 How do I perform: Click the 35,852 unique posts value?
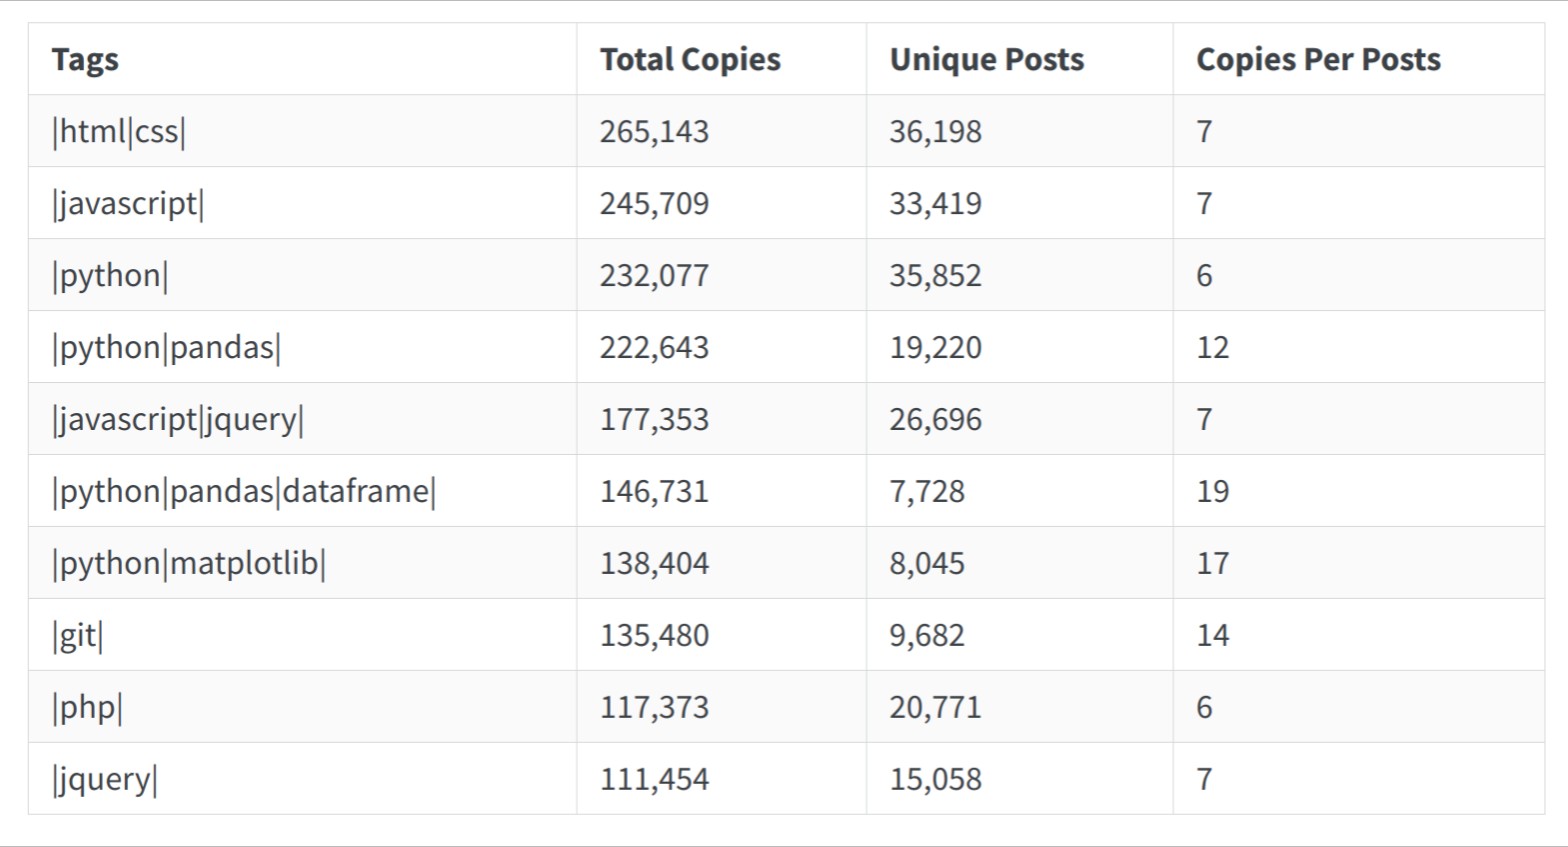tap(935, 276)
